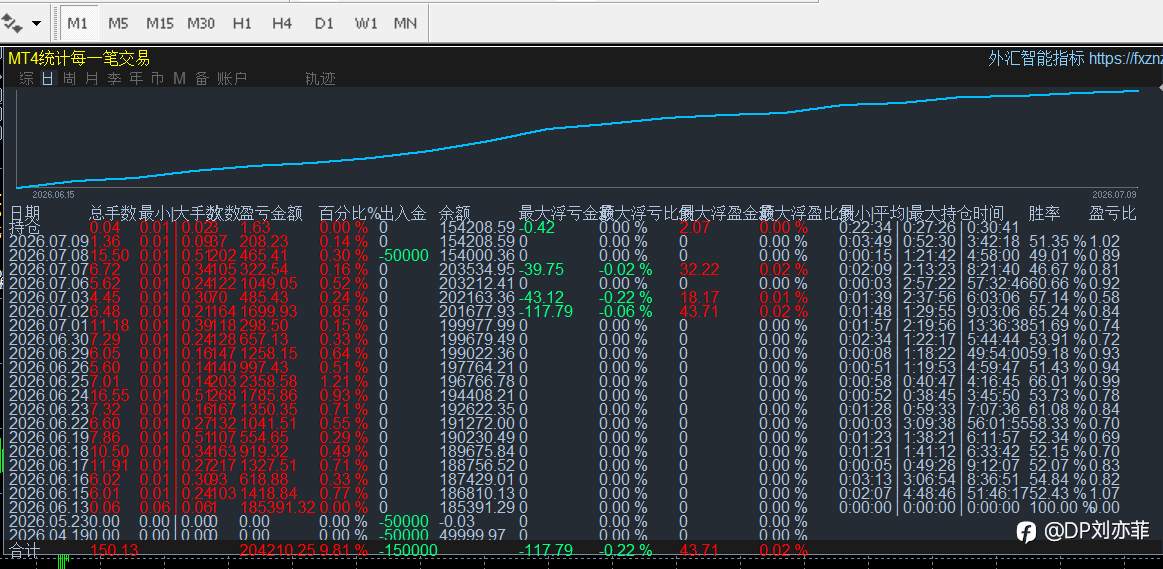Click balance value 154208.59 in 2026.07.09 row
The image size is (1163, 569).
click(x=477, y=242)
